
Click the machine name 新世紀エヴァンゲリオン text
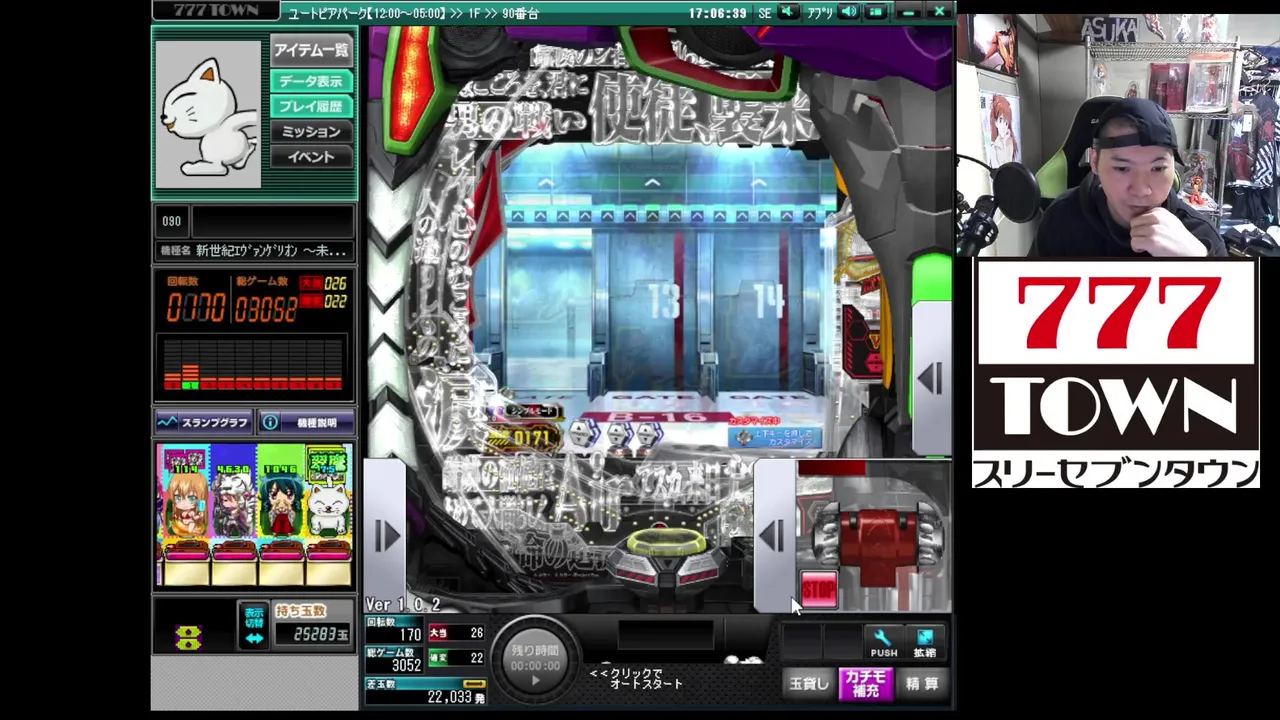[x=271, y=251]
